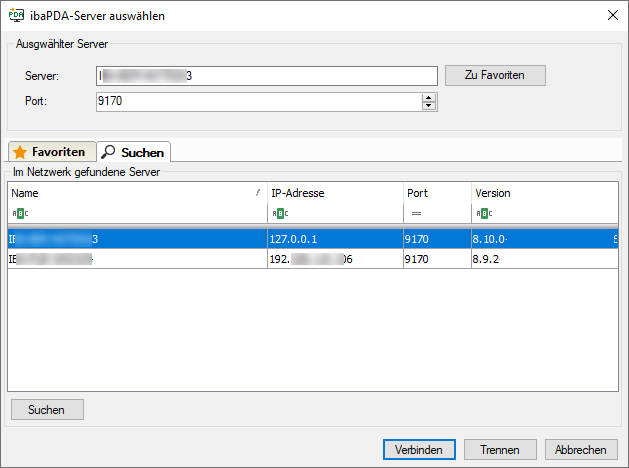Click the lower Suchen button below the list
This screenshot has height=468, width=629.
tap(47, 409)
